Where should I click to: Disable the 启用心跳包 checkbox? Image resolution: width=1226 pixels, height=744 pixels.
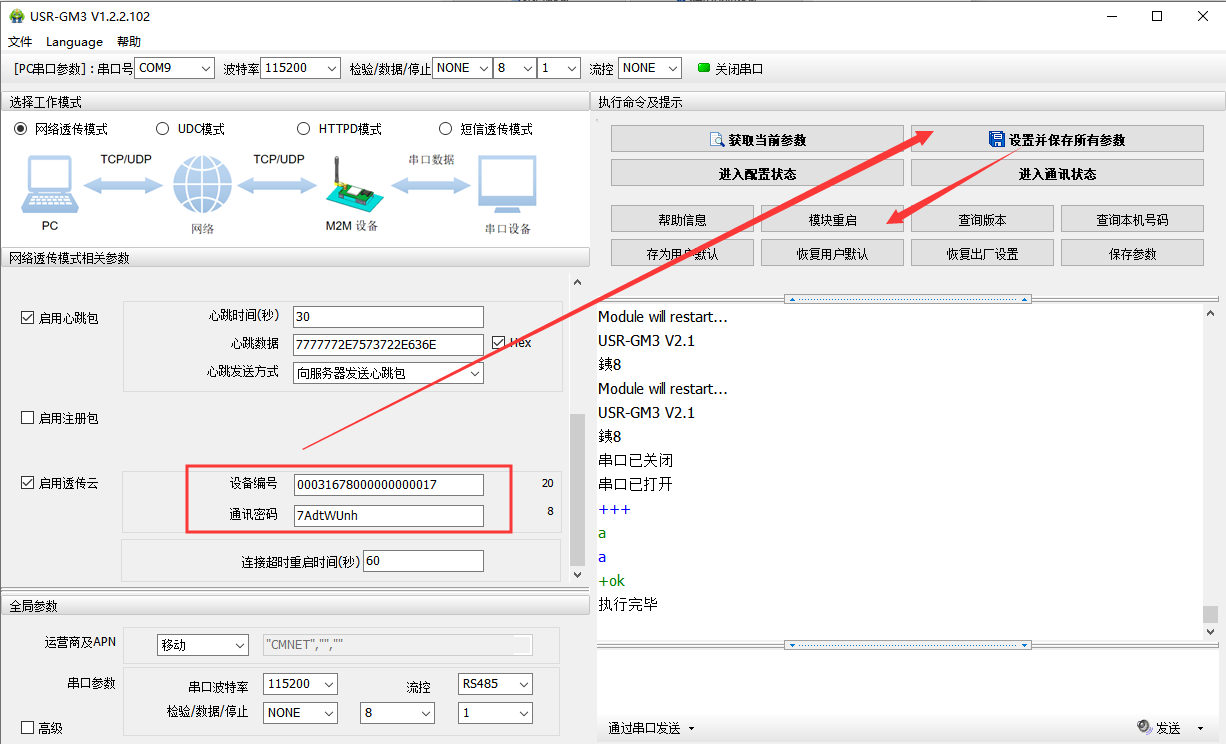tap(28, 318)
